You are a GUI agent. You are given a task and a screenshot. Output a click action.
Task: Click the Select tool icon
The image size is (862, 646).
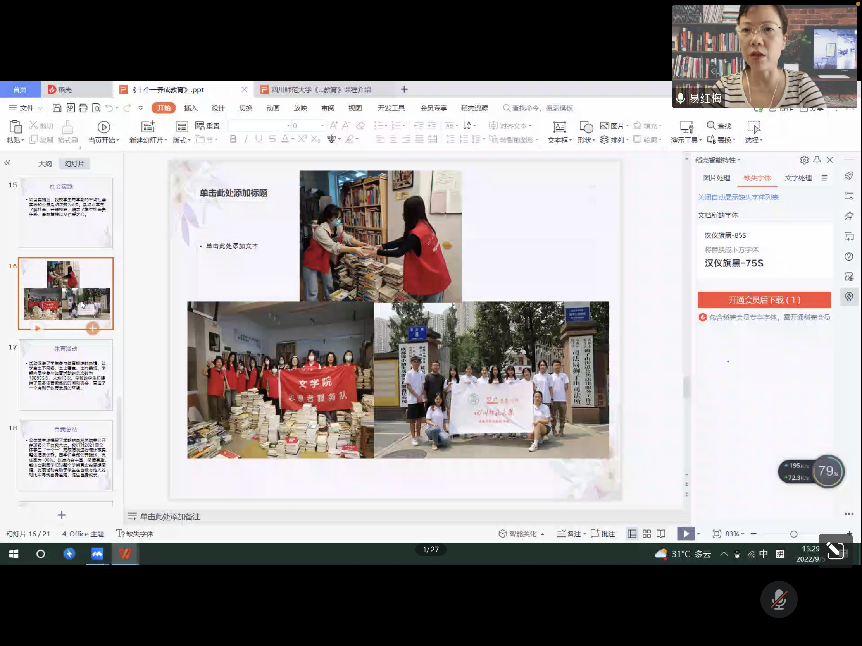753,128
